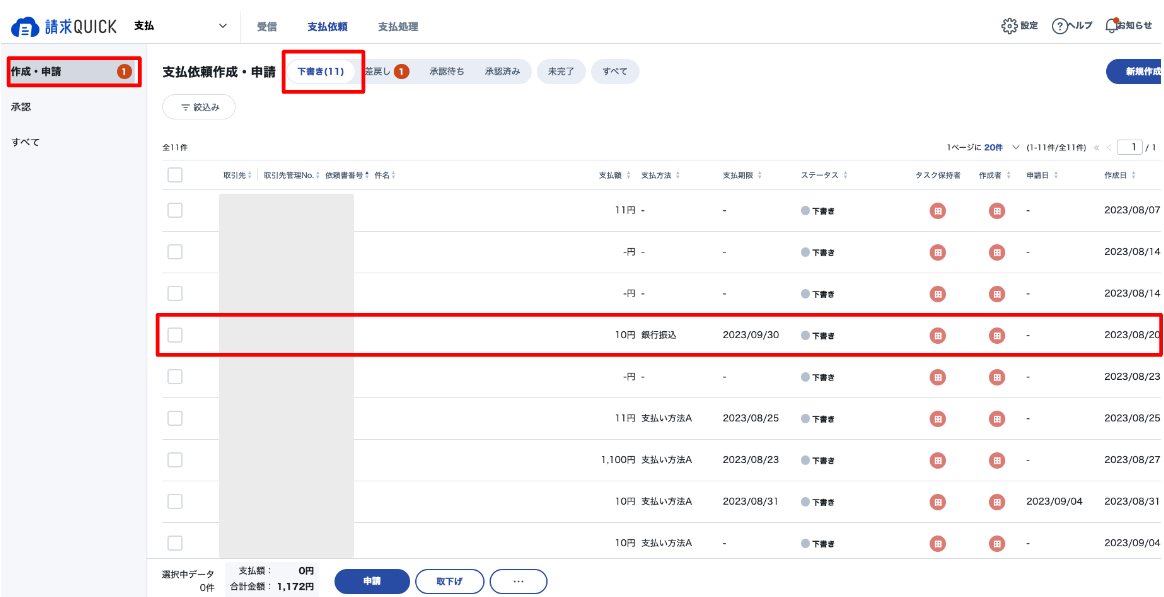This screenshot has width=1164, height=597.
Task: Check the row created 2023/08/07
Action: click(175, 211)
